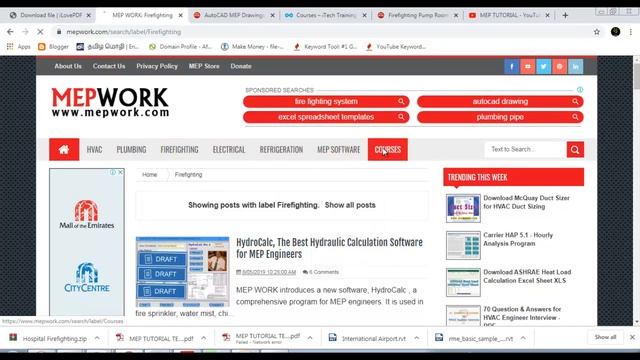Image resolution: width=640 pixels, height=360 pixels.
Task: Open Apps bookmarks shortcut
Action: 18,47
